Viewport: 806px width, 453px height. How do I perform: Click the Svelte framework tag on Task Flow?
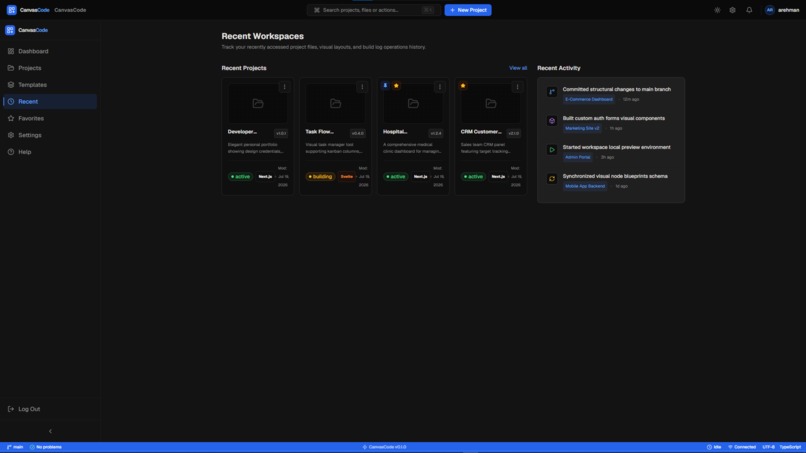tap(346, 176)
